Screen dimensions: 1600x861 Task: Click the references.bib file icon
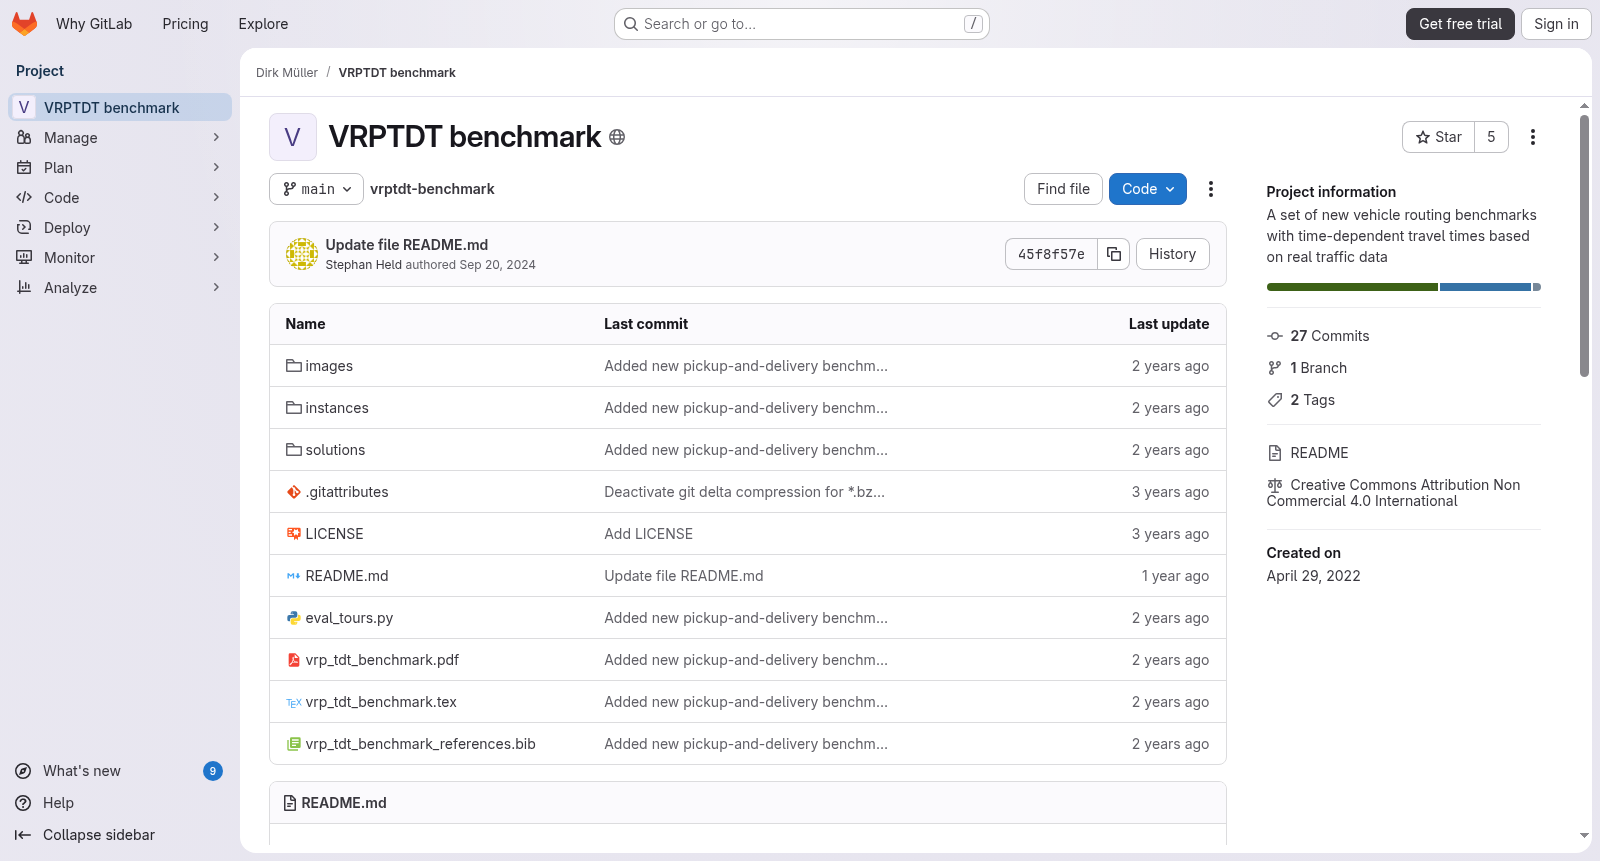(294, 744)
